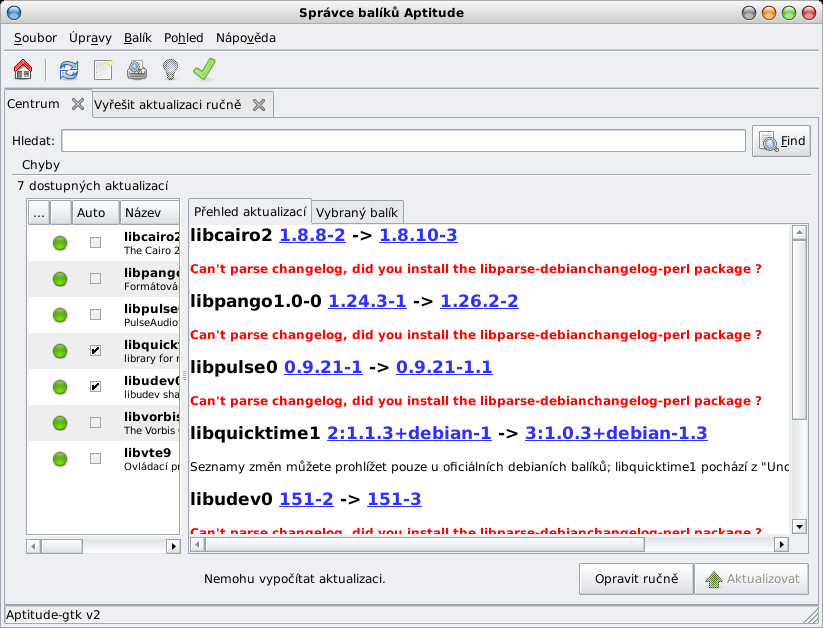Open libpulse0 version 0.9.21-1 link
Viewport: 823px width, 628px height.
323,367
